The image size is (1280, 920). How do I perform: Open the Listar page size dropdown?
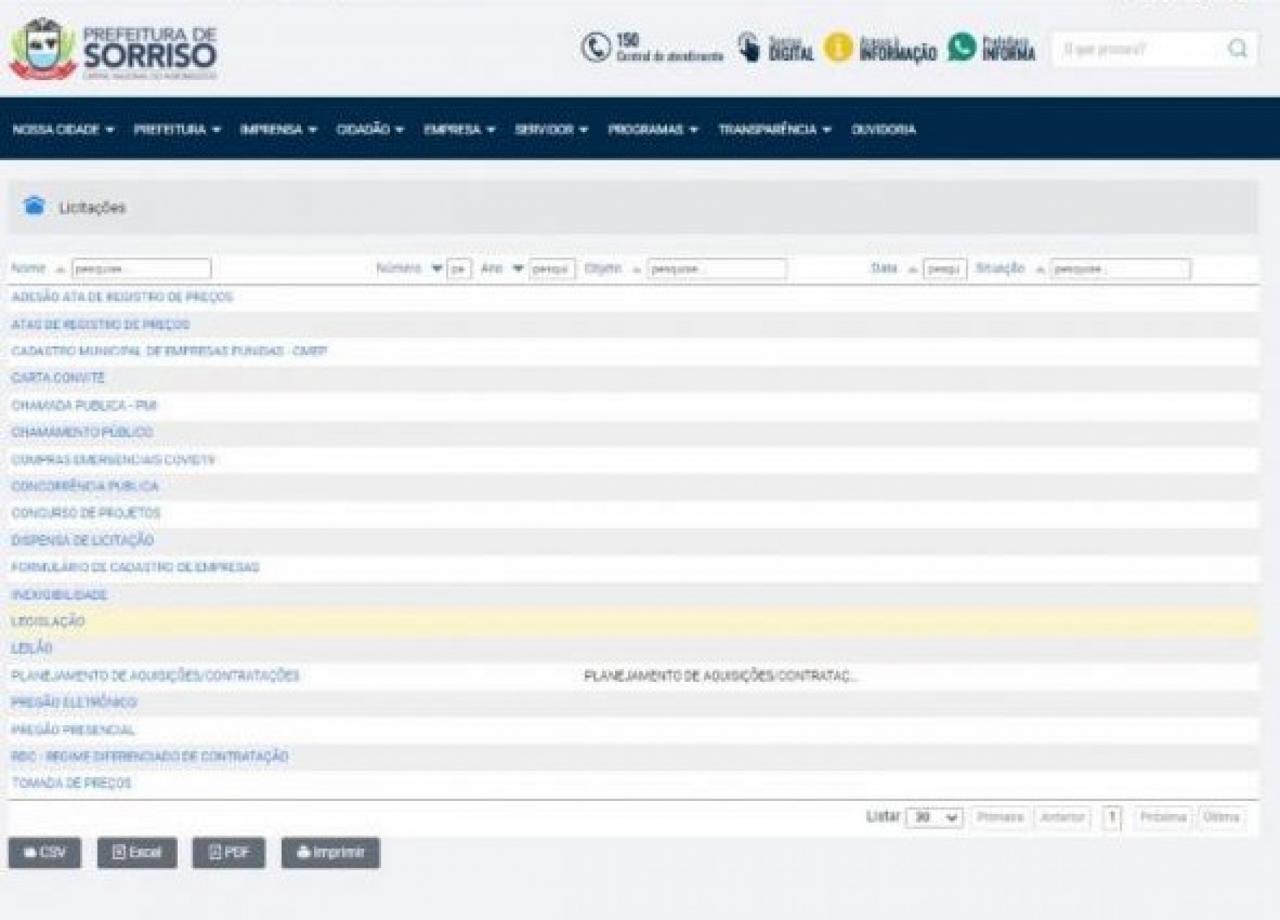[933, 818]
